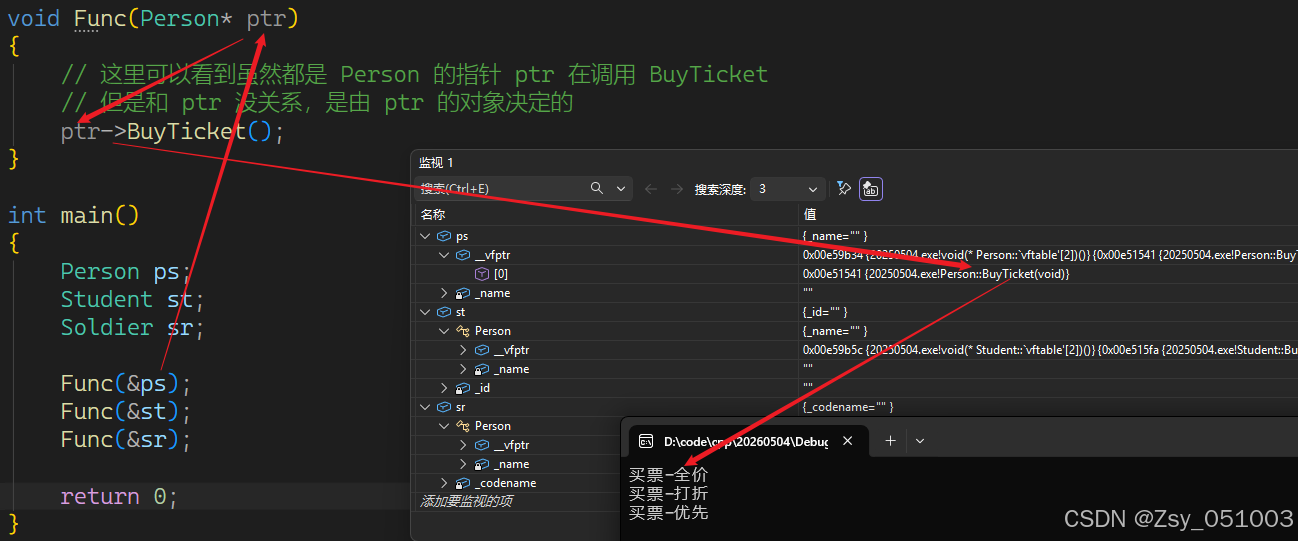This screenshot has width=1298, height=541.
Task: Expand _name under sr Person
Action: coord(464,464)
